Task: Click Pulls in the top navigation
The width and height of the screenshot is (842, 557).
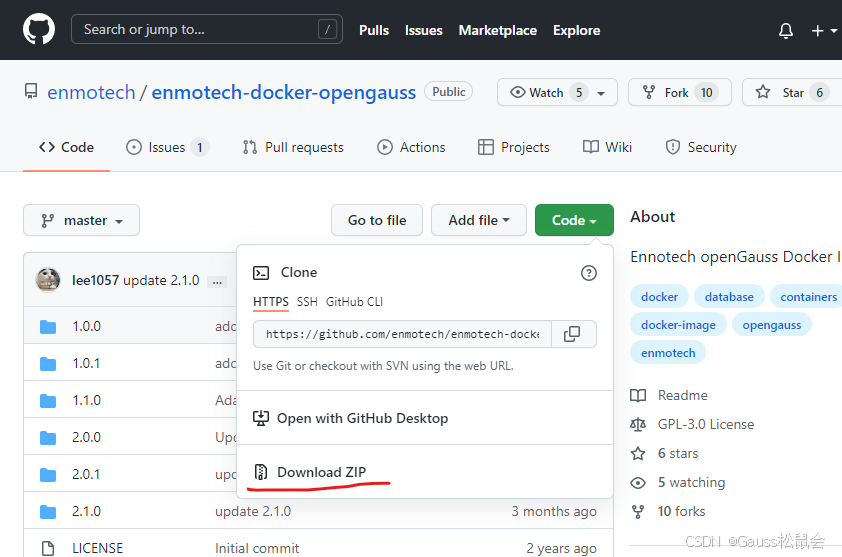Action: [x=374, y=31]
